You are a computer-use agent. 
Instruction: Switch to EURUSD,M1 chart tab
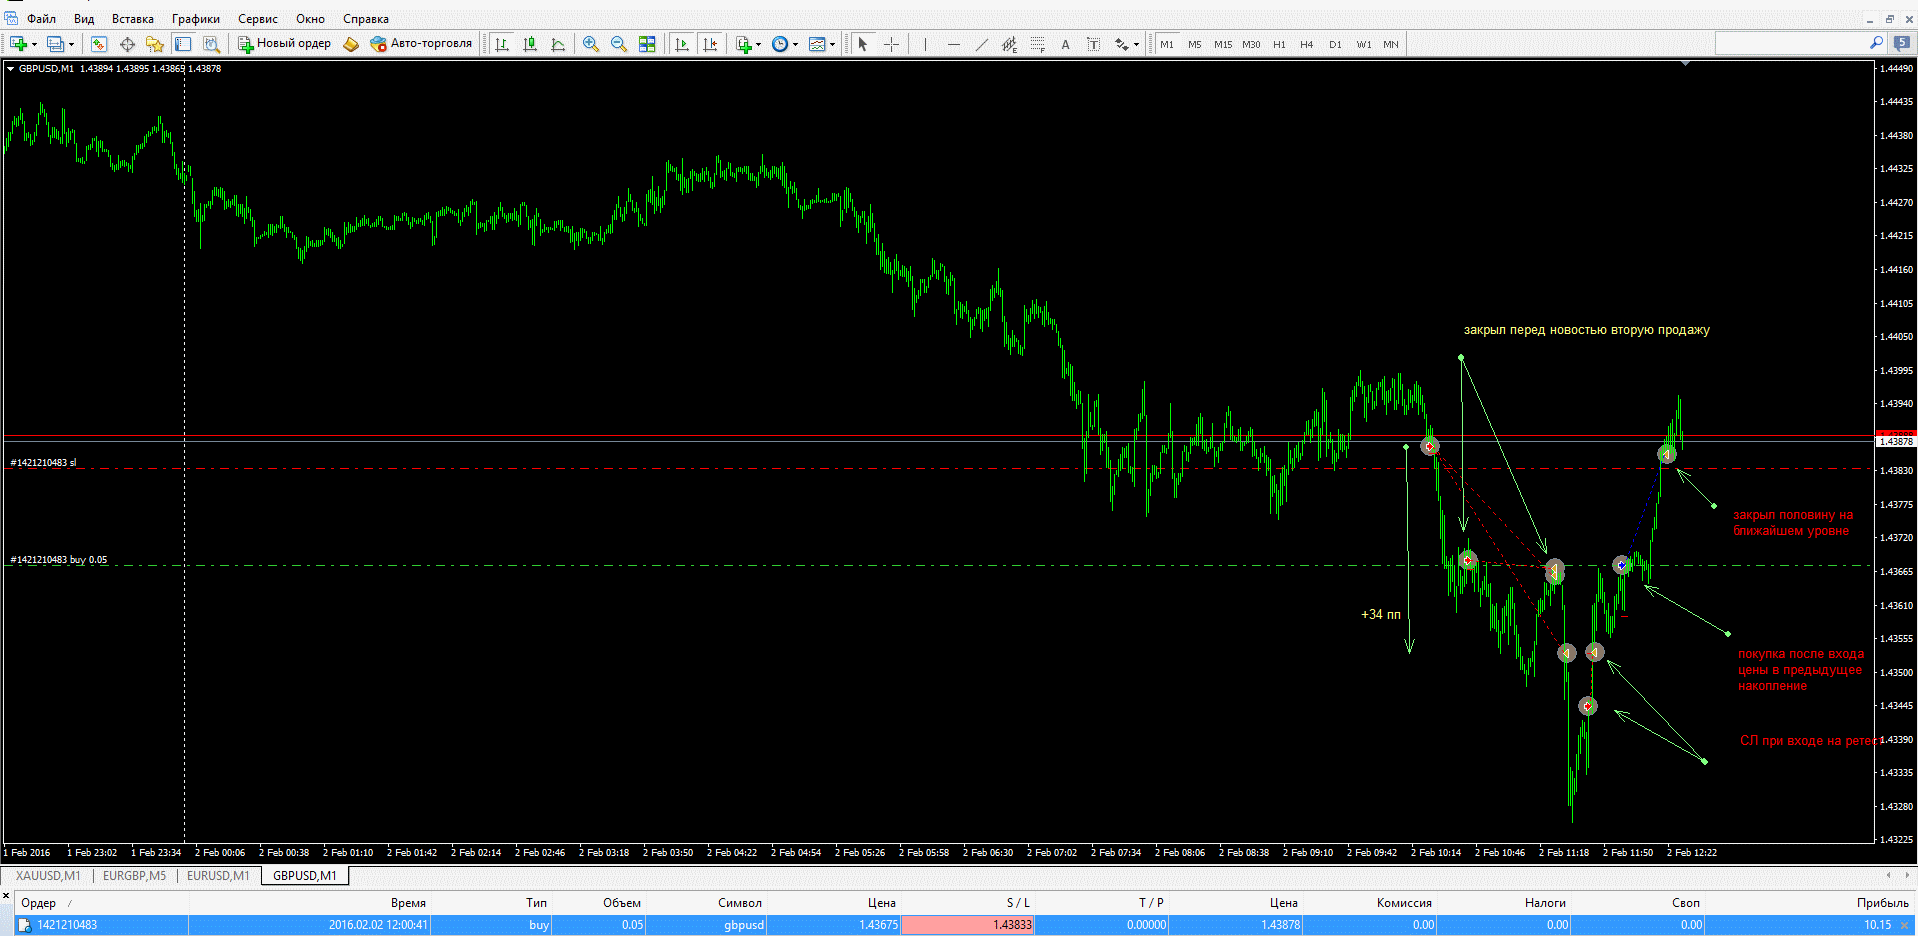click(218, 875)
